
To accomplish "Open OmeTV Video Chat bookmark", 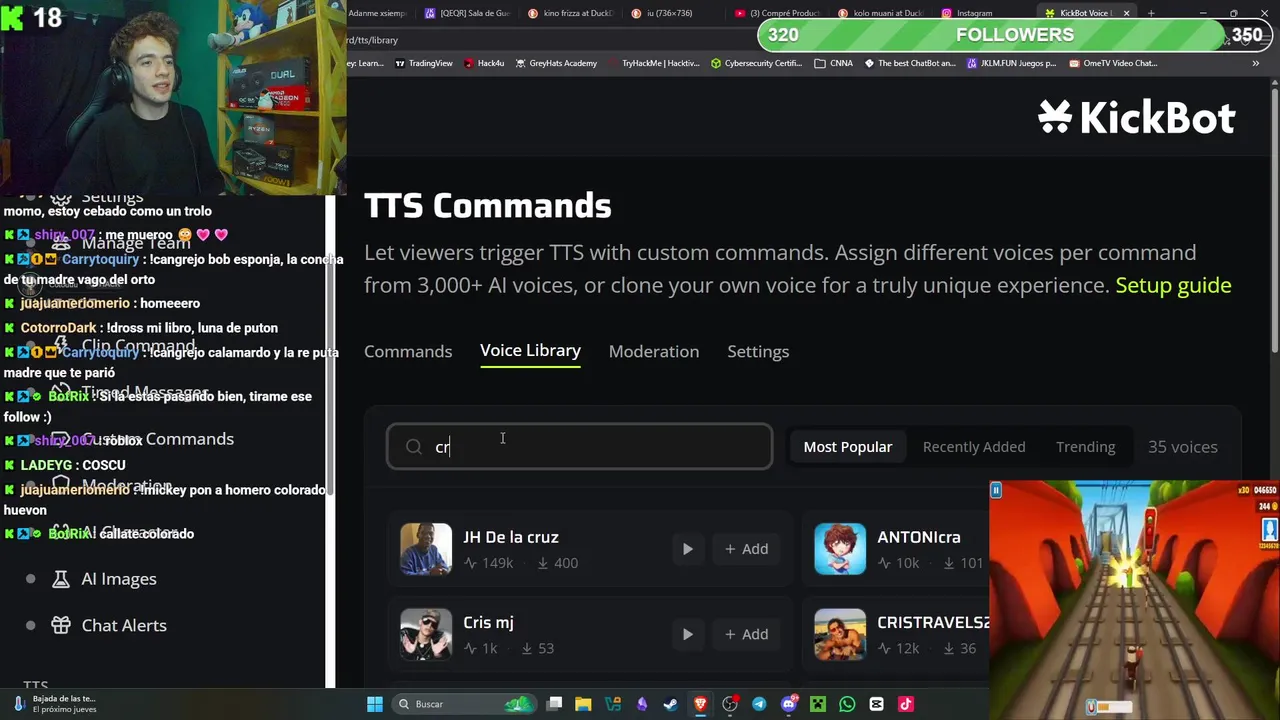I will [x=1113, y=63].
